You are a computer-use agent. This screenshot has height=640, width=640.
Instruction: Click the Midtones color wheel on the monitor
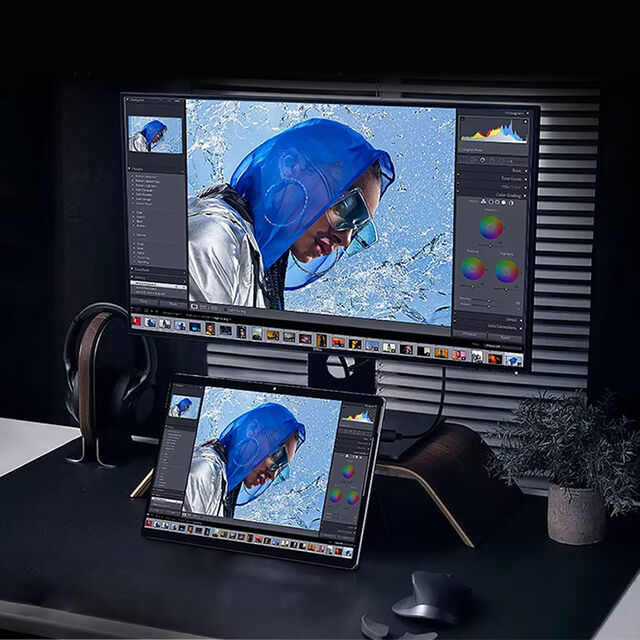491,227
